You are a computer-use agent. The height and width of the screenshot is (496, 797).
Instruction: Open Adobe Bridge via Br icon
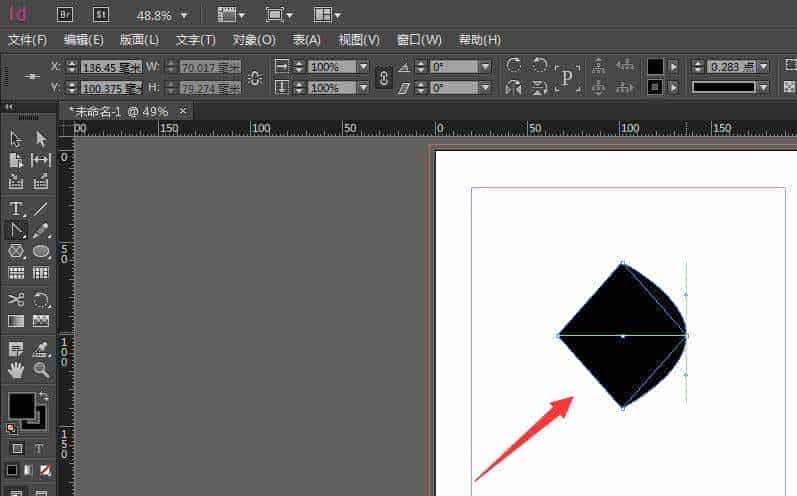coord(65,14)
